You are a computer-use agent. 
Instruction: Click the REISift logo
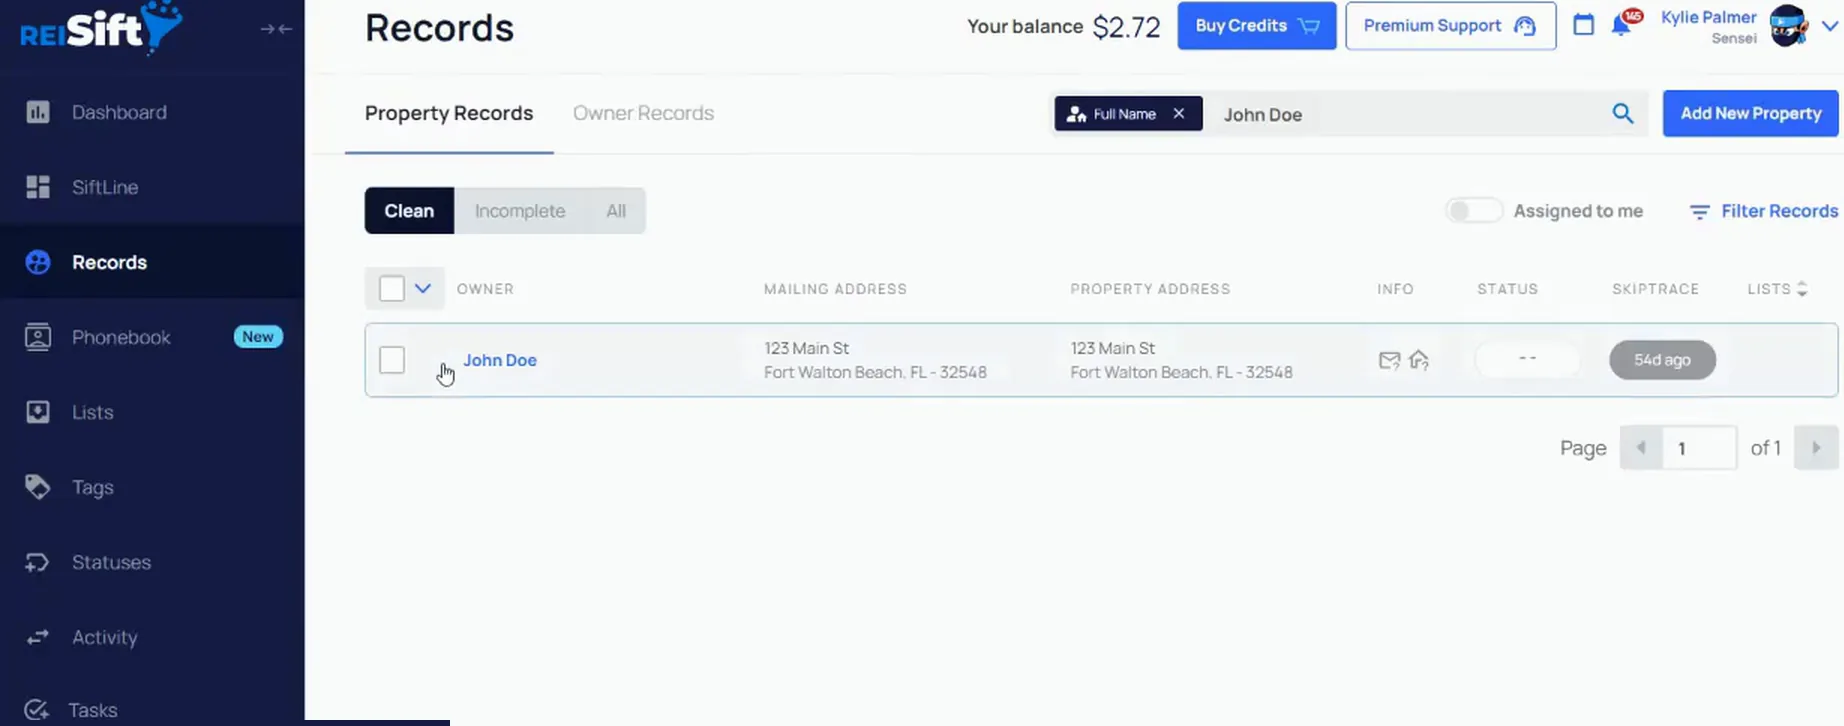point(101,28)
